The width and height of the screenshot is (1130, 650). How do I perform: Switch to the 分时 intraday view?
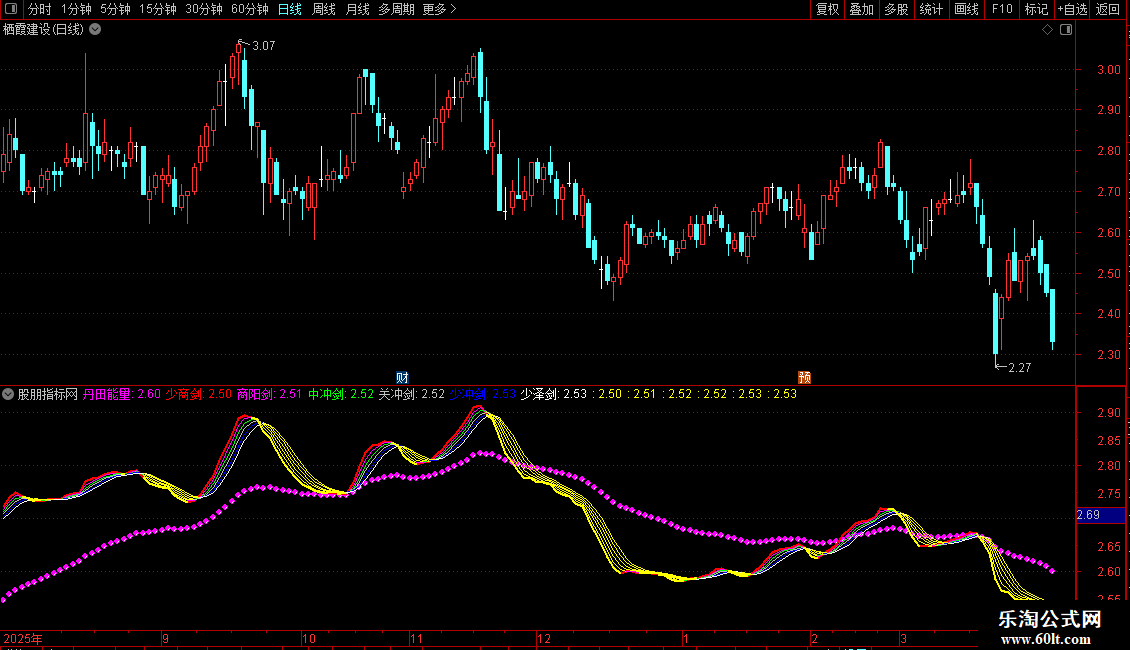39,10
